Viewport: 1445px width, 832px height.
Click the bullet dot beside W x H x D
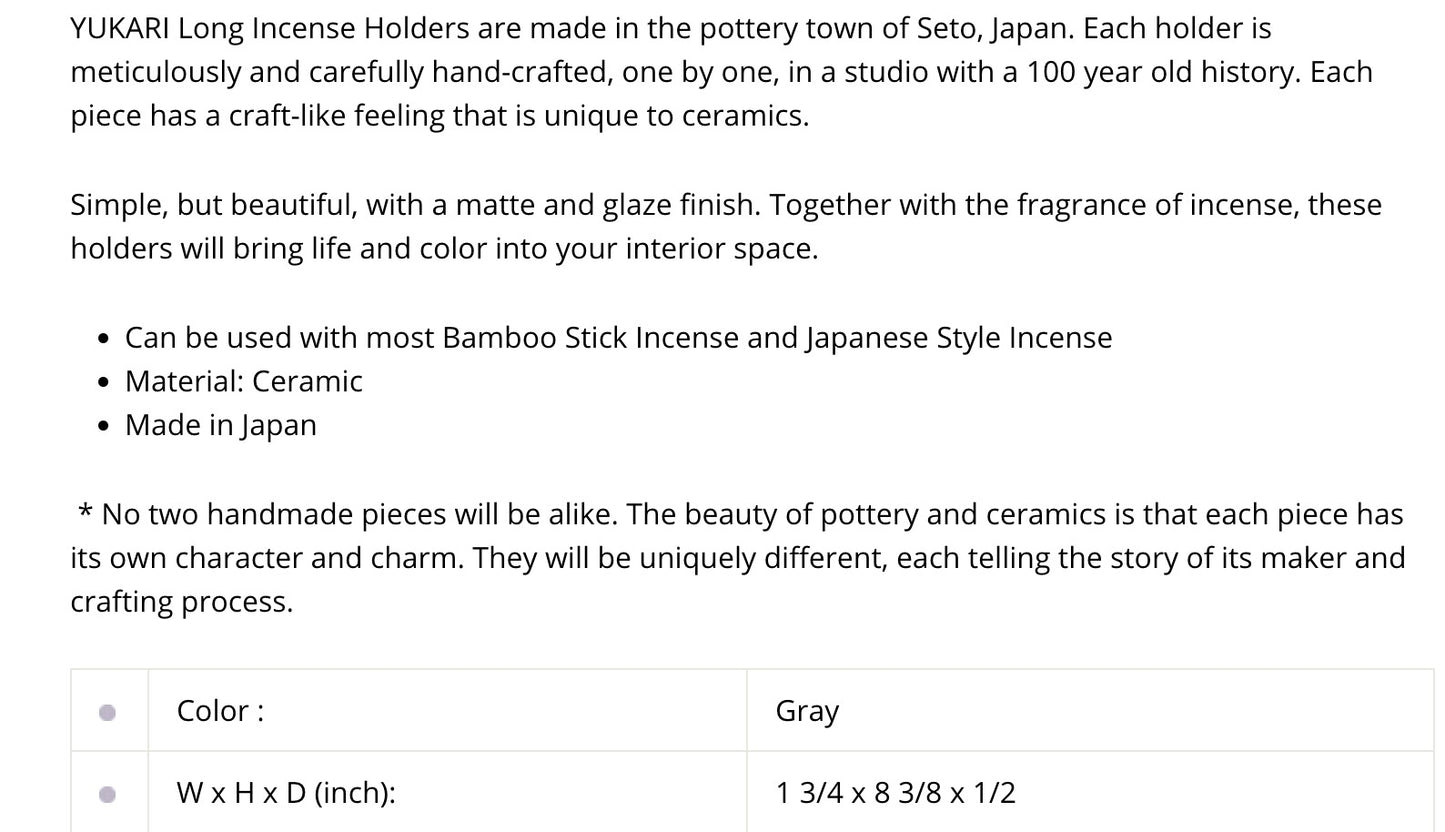[108, 794]
